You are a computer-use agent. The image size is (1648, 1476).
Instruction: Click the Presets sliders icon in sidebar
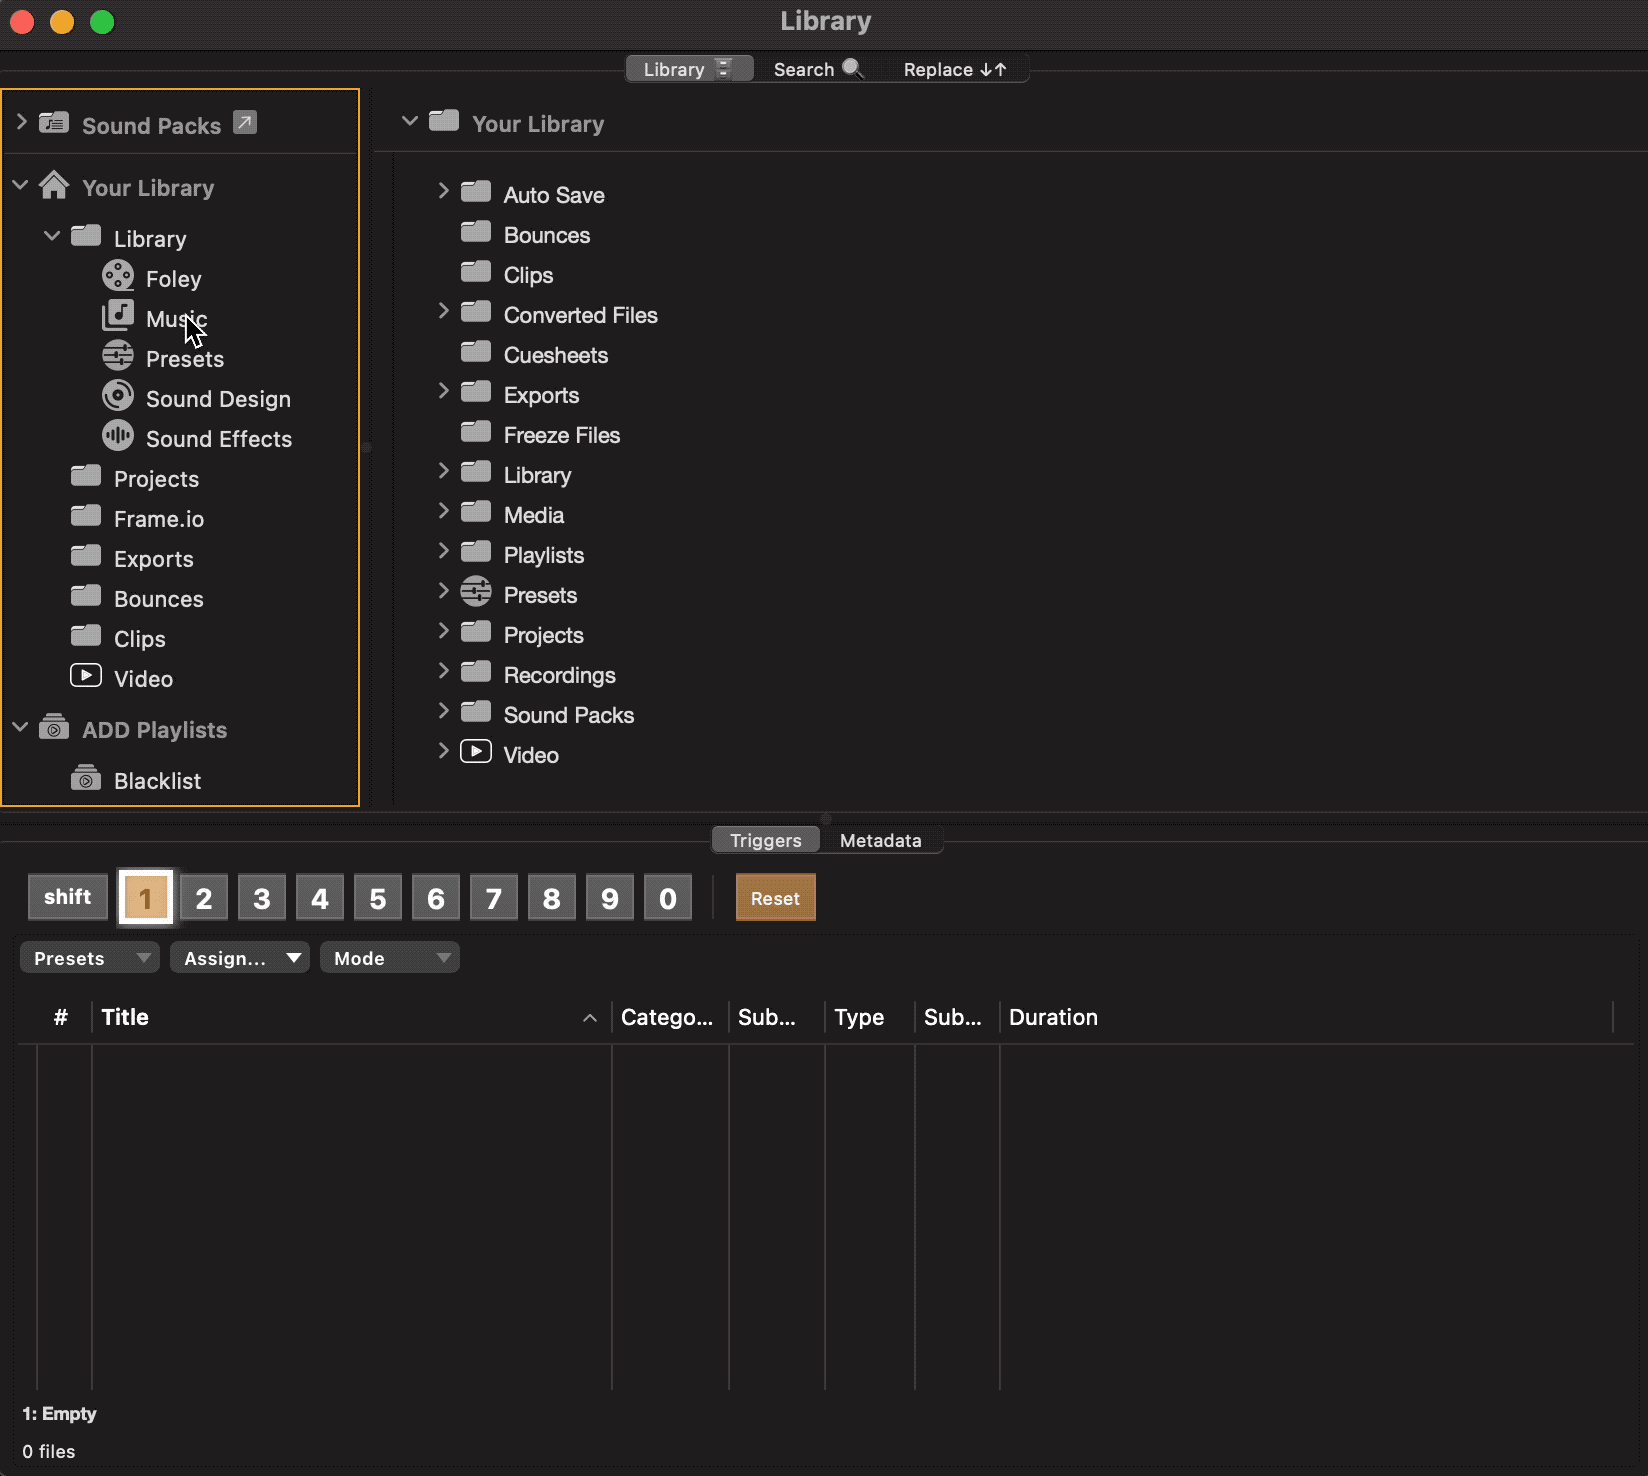(118, 355)
